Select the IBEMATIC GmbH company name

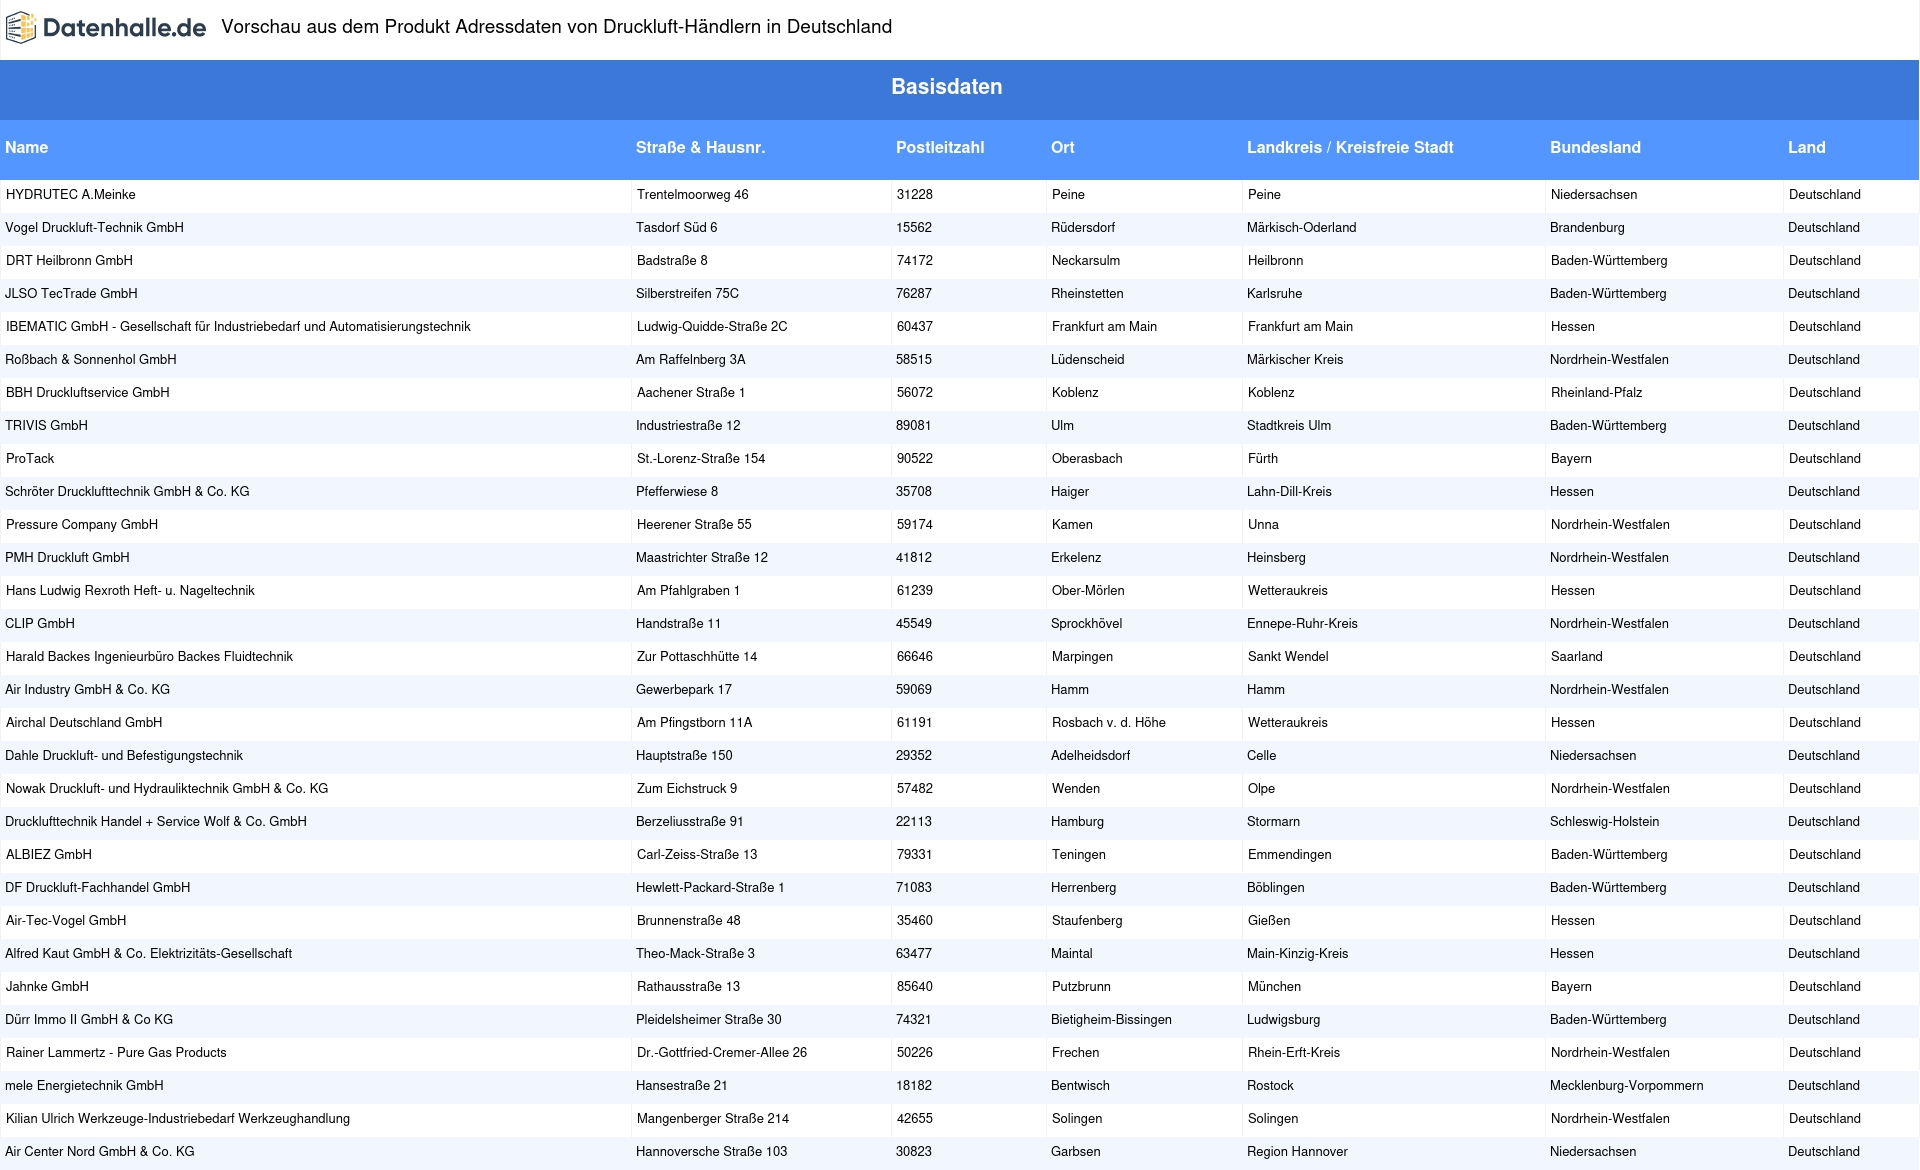pos(238,327)
